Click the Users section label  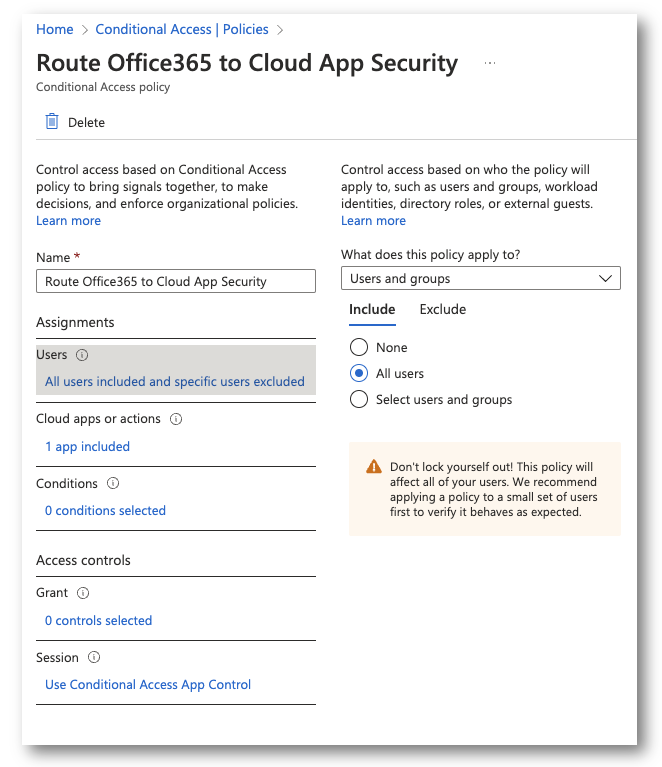tap(51, 355)
